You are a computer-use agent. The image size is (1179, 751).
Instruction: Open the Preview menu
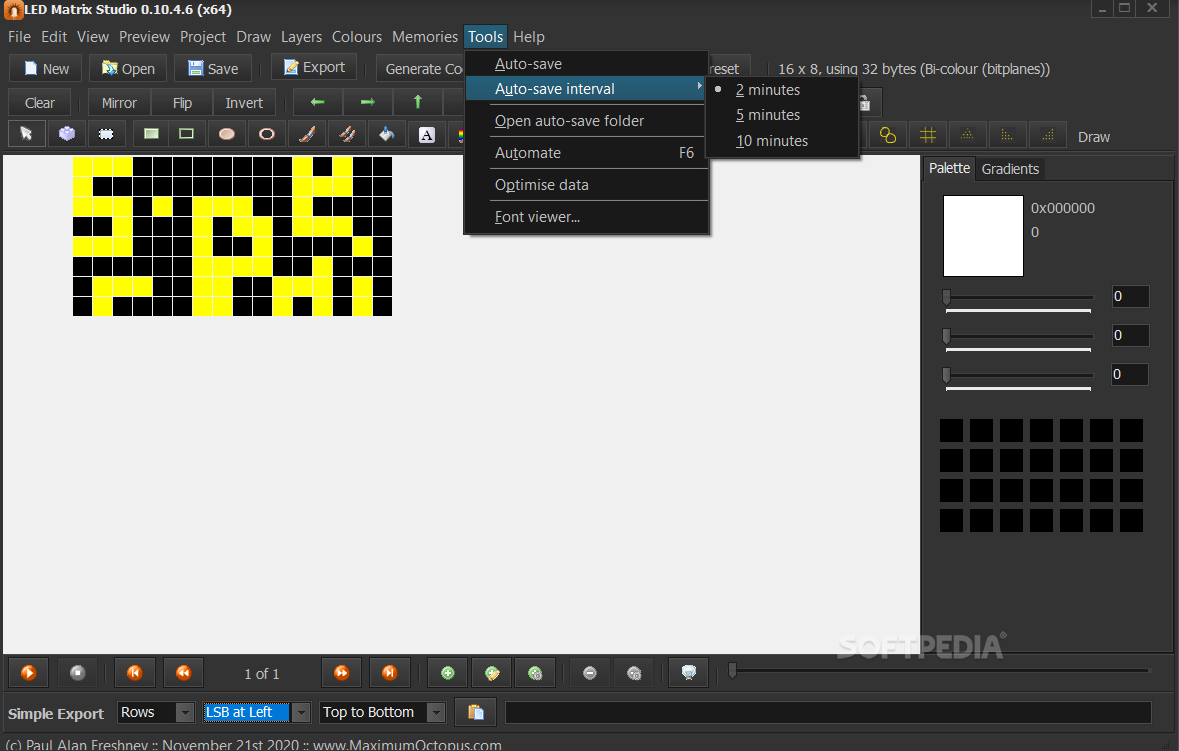pos(144,37)
